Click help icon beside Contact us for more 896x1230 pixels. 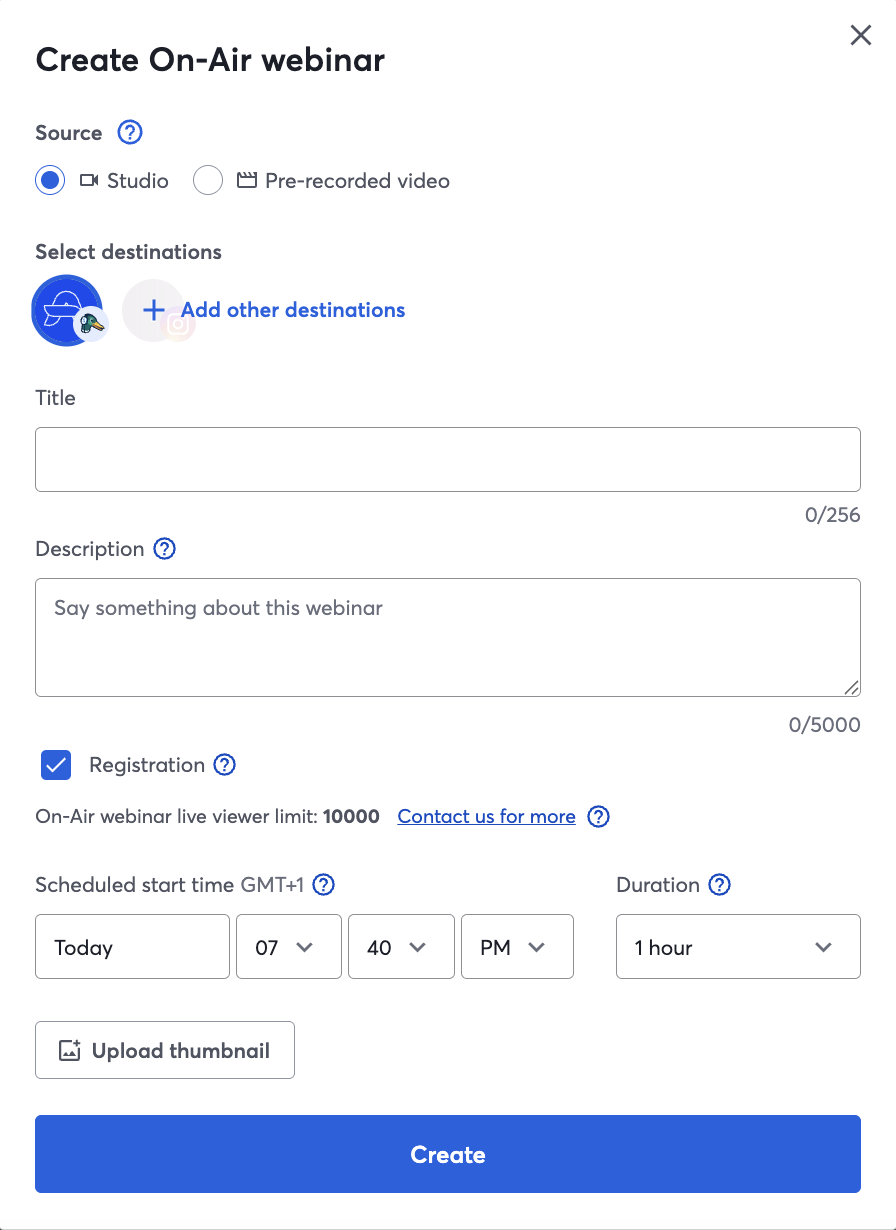(x=598, y=817)
